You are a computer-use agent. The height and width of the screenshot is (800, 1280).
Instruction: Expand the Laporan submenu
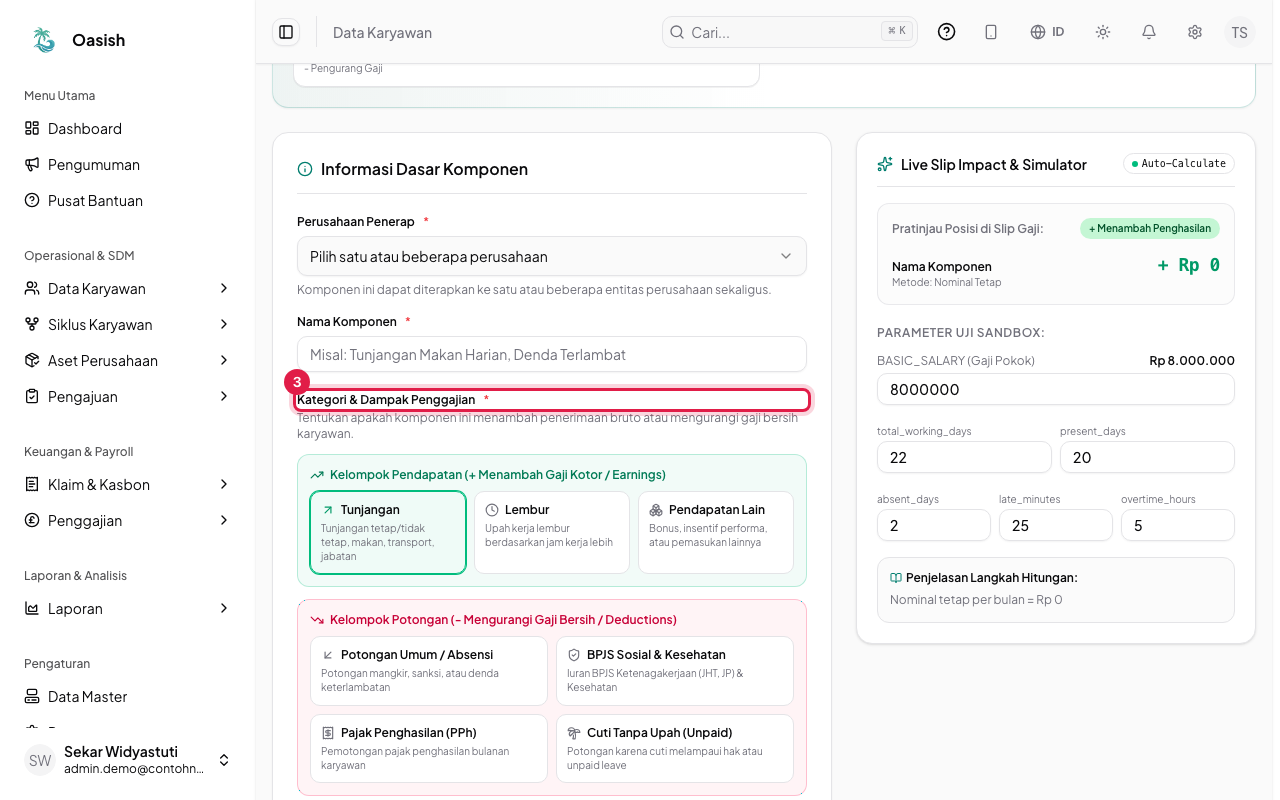point(128,609)
